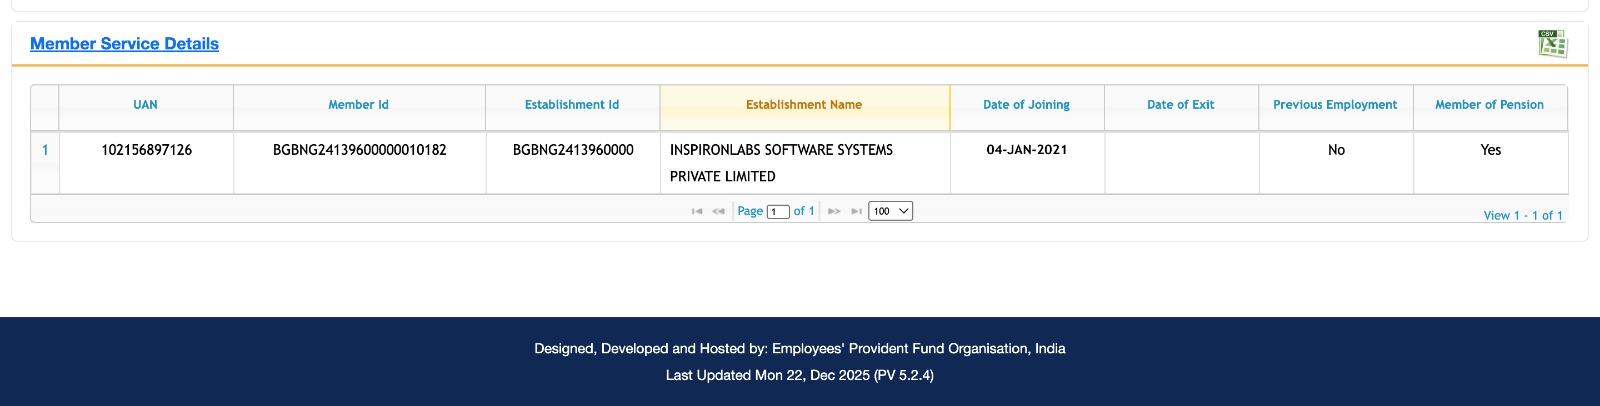Sort by the Member Id column header

[358, 105]
